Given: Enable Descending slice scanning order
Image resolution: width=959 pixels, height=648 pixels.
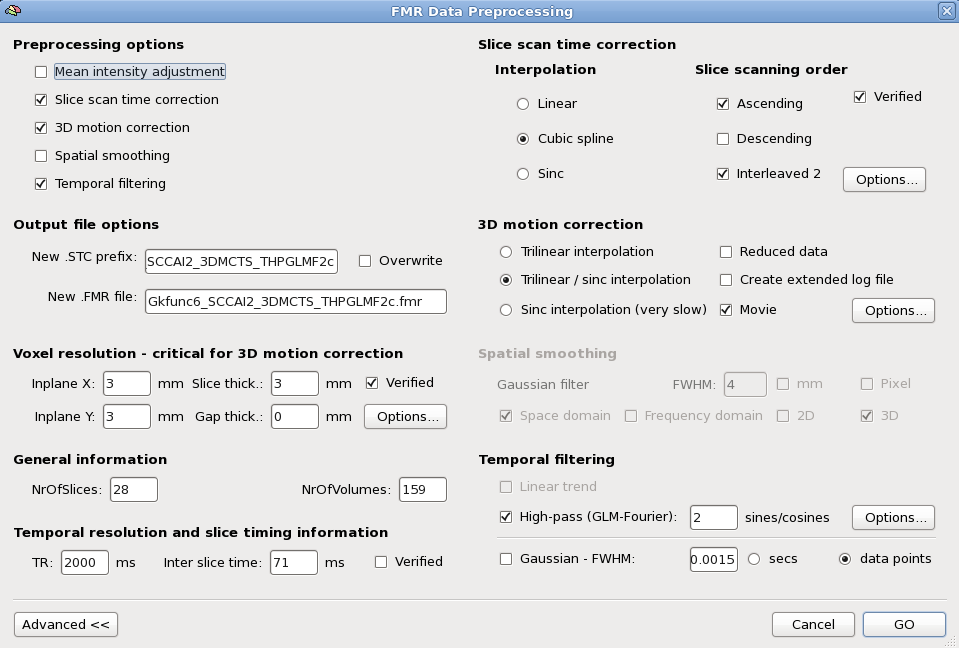Looking at the screenshot, I should click(x=722, y=138).
